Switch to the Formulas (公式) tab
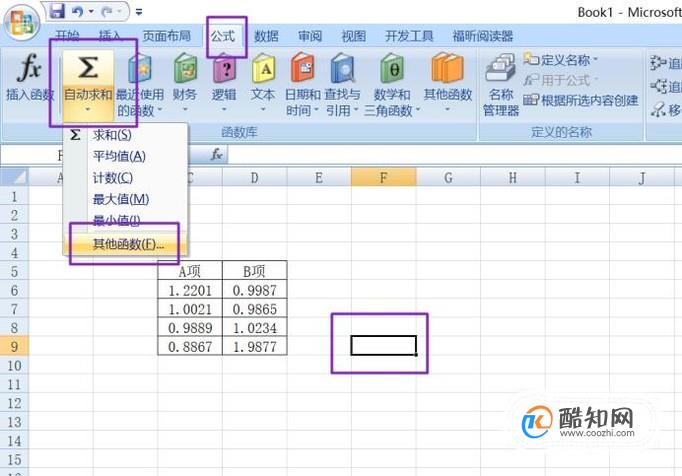The image size is (682, 476). pyautogui.click(x=223, y=36)
